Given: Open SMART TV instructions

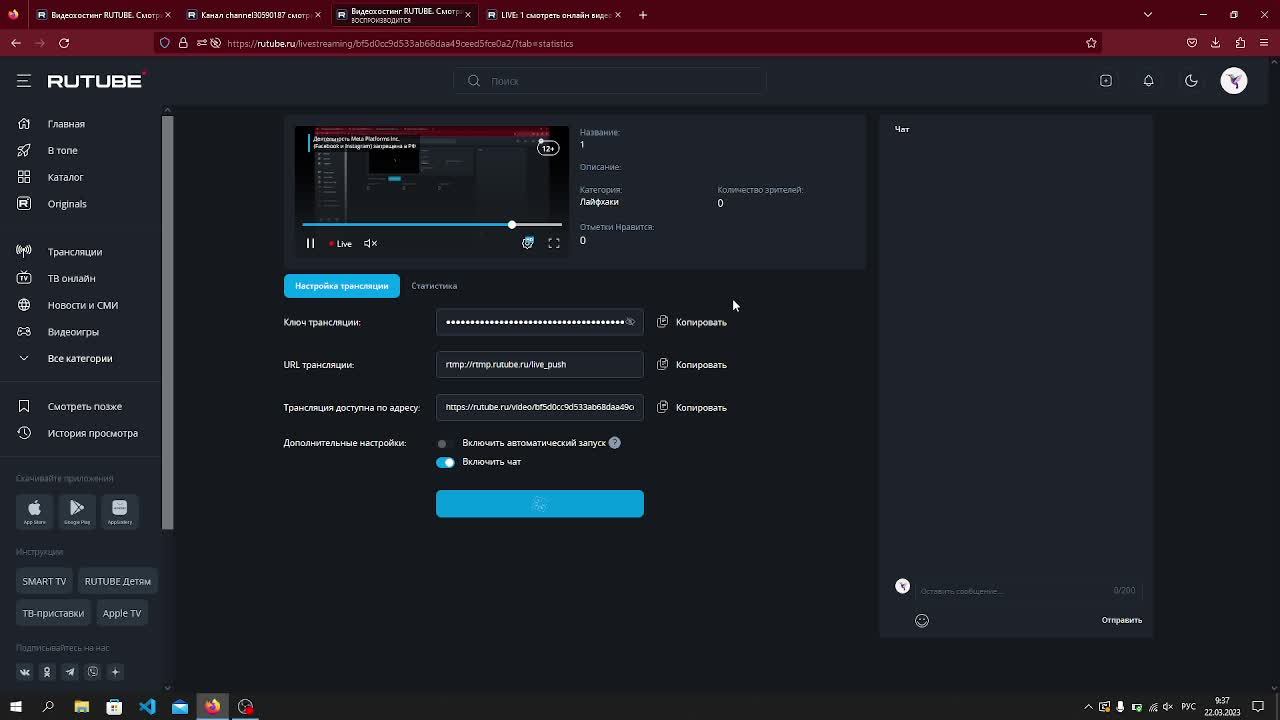Looking at the screenshot, I should pyautogui.click(x=44, y=581).
